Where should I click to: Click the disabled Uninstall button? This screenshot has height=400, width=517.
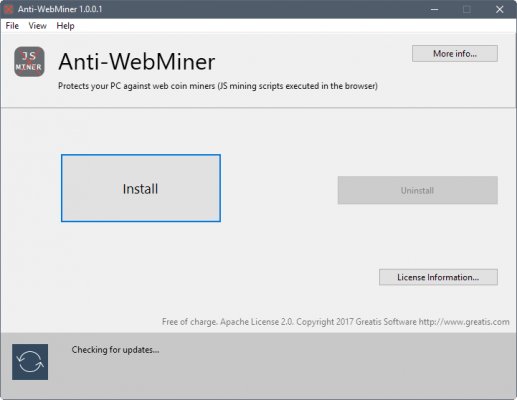[x=418, y=190]
